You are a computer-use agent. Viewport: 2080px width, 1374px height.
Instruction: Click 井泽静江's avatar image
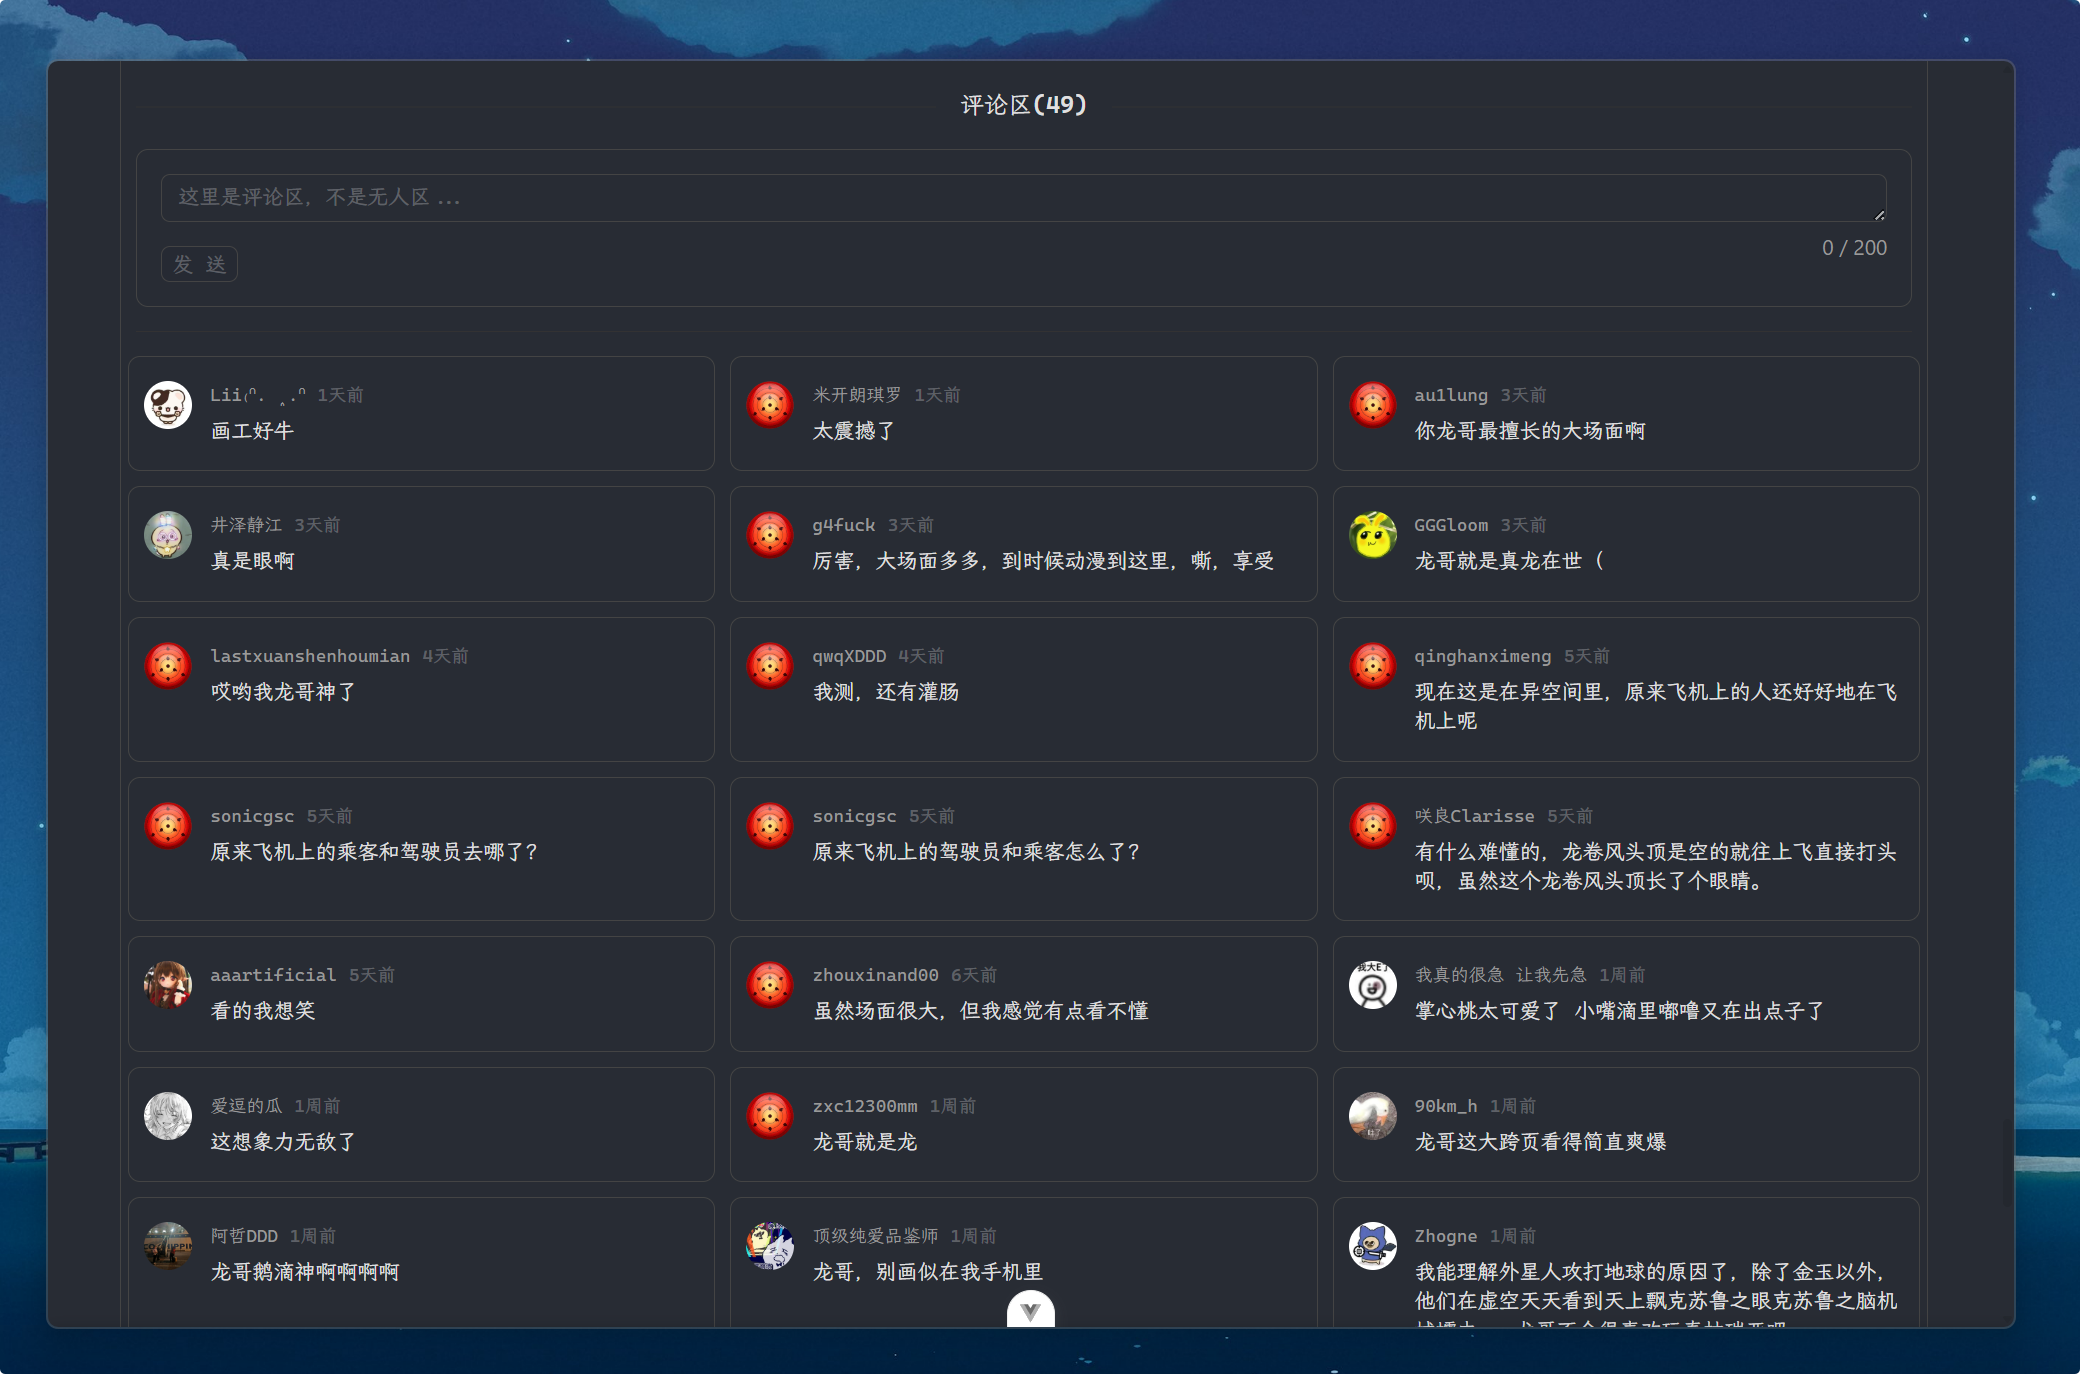[168, 535]
